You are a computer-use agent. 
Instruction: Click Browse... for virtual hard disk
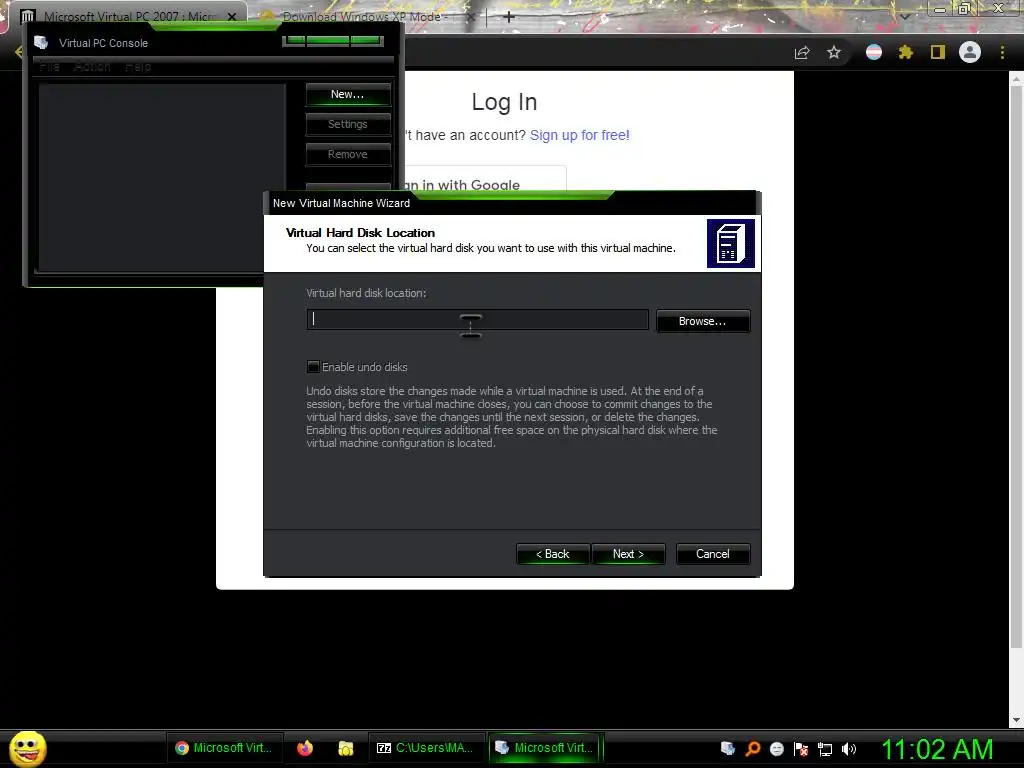pyautogui.click(x=703, y=321)
